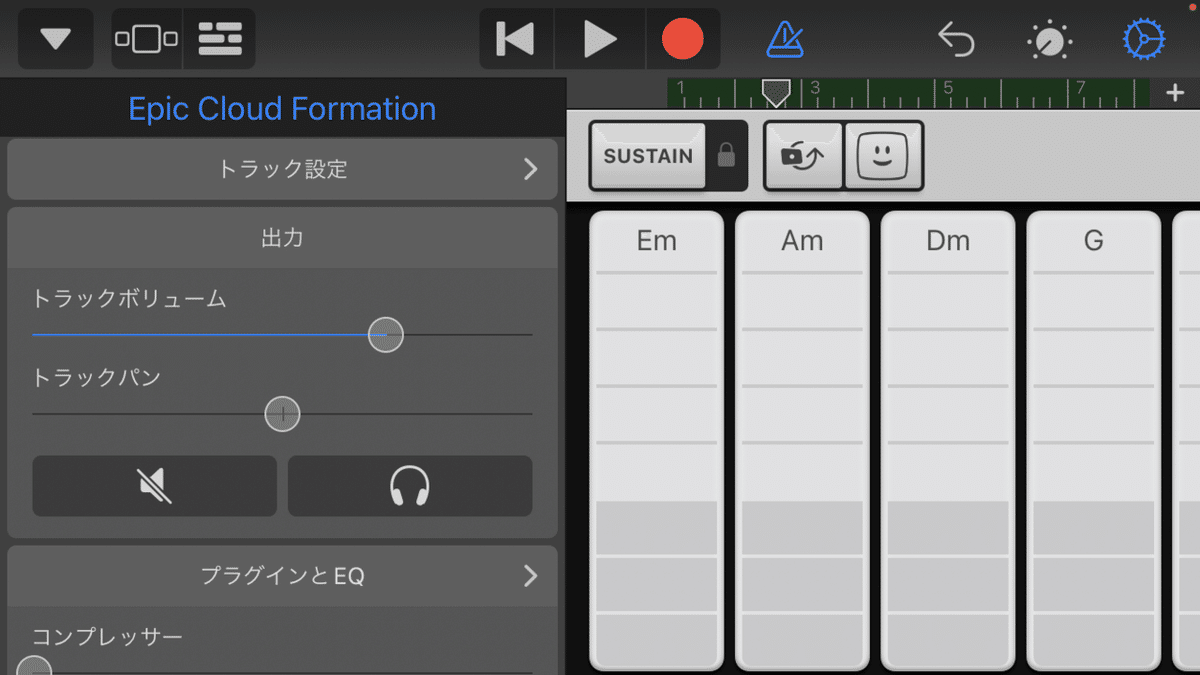Toggle the sustain lock padlock icon

click(727, 156)
